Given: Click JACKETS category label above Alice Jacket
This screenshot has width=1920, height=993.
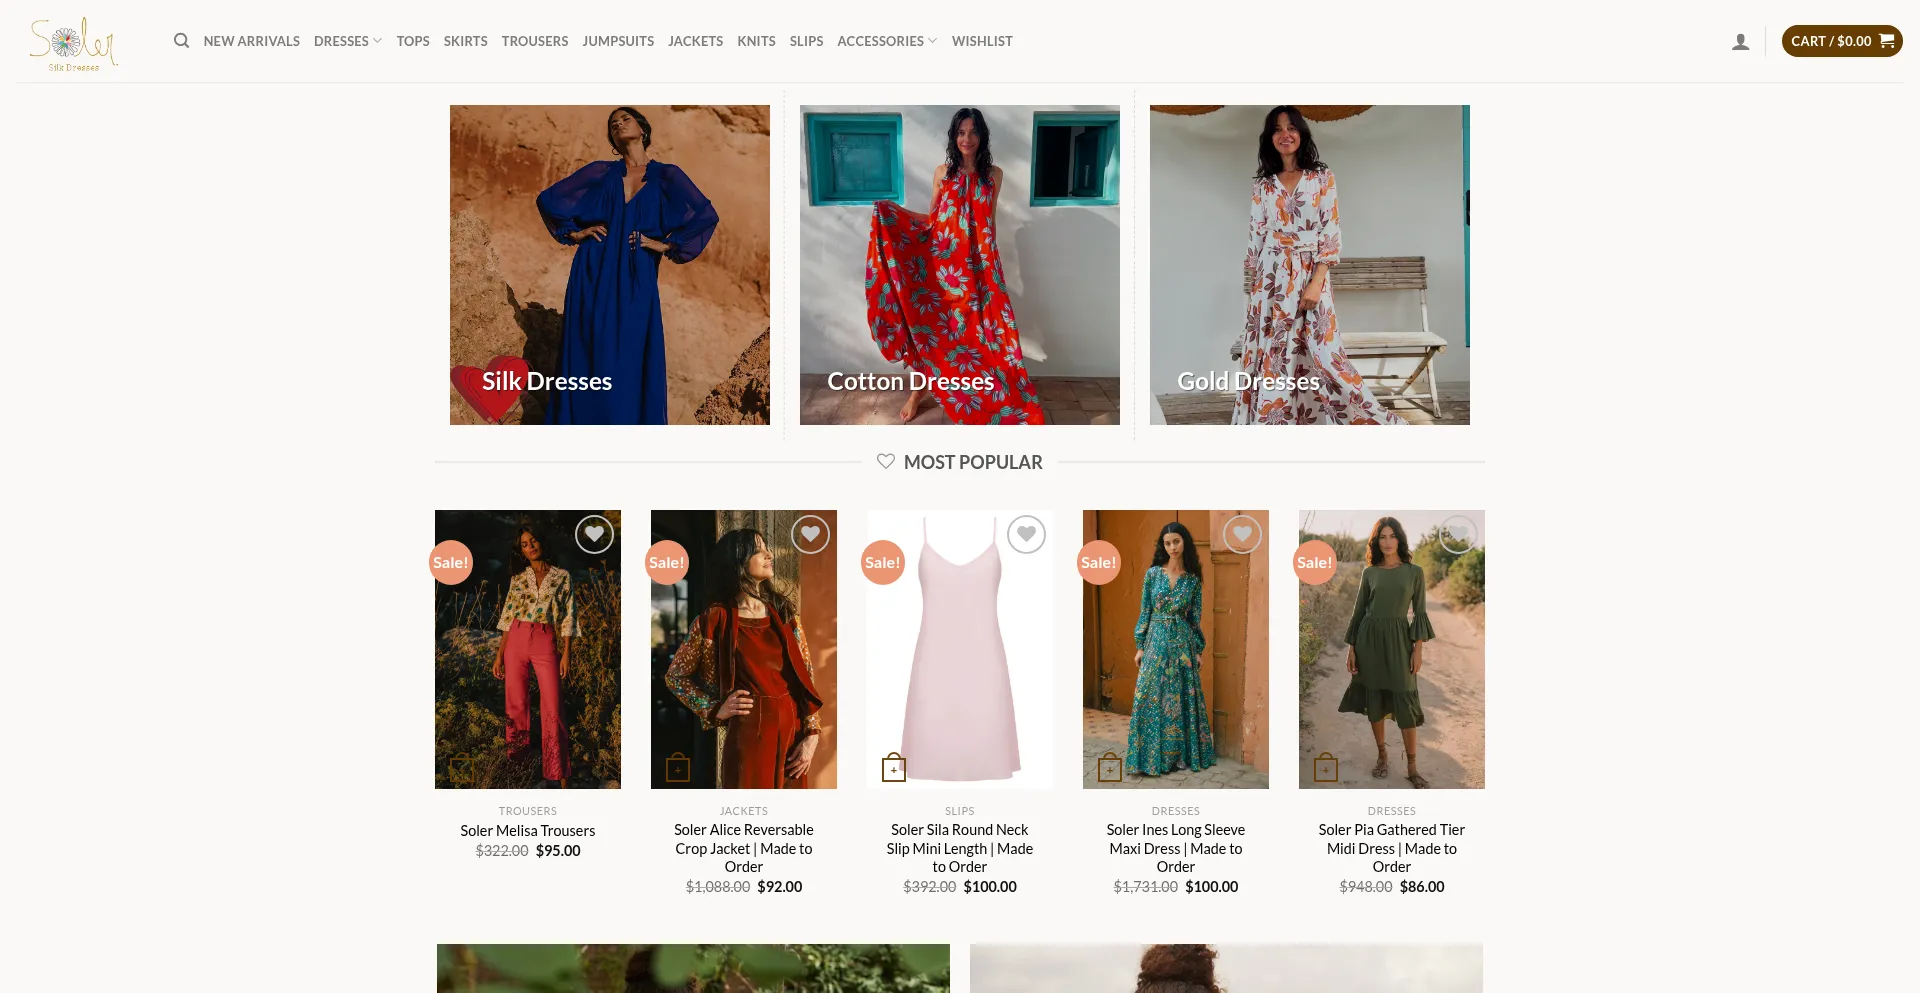Looking at the screenshot, I should pyautogui.click(x=744, y=811).
